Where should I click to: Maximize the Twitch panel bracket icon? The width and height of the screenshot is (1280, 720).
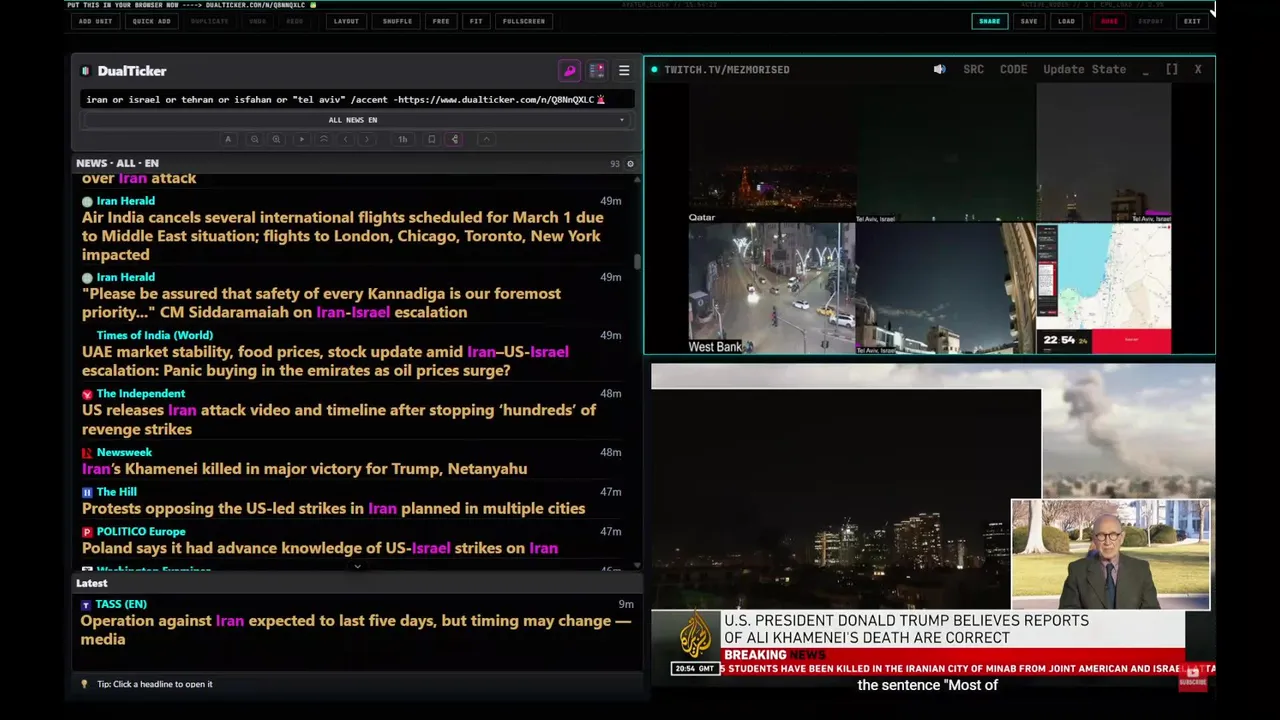click(x=1172, y=69)
